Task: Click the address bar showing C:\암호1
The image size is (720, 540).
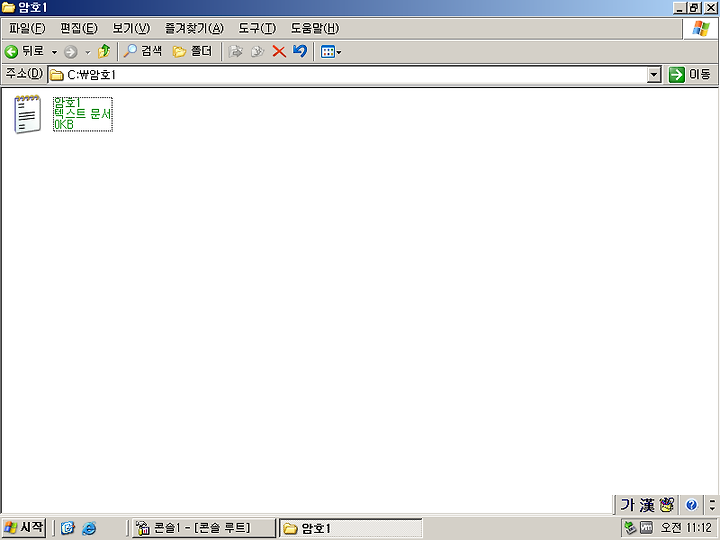Action: [x=354, y=75]
